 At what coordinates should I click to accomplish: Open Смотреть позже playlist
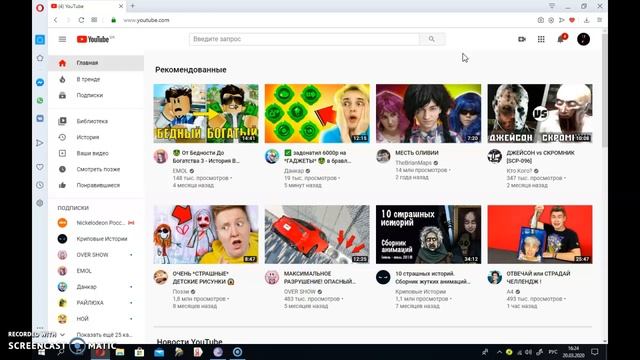(96, 169)
